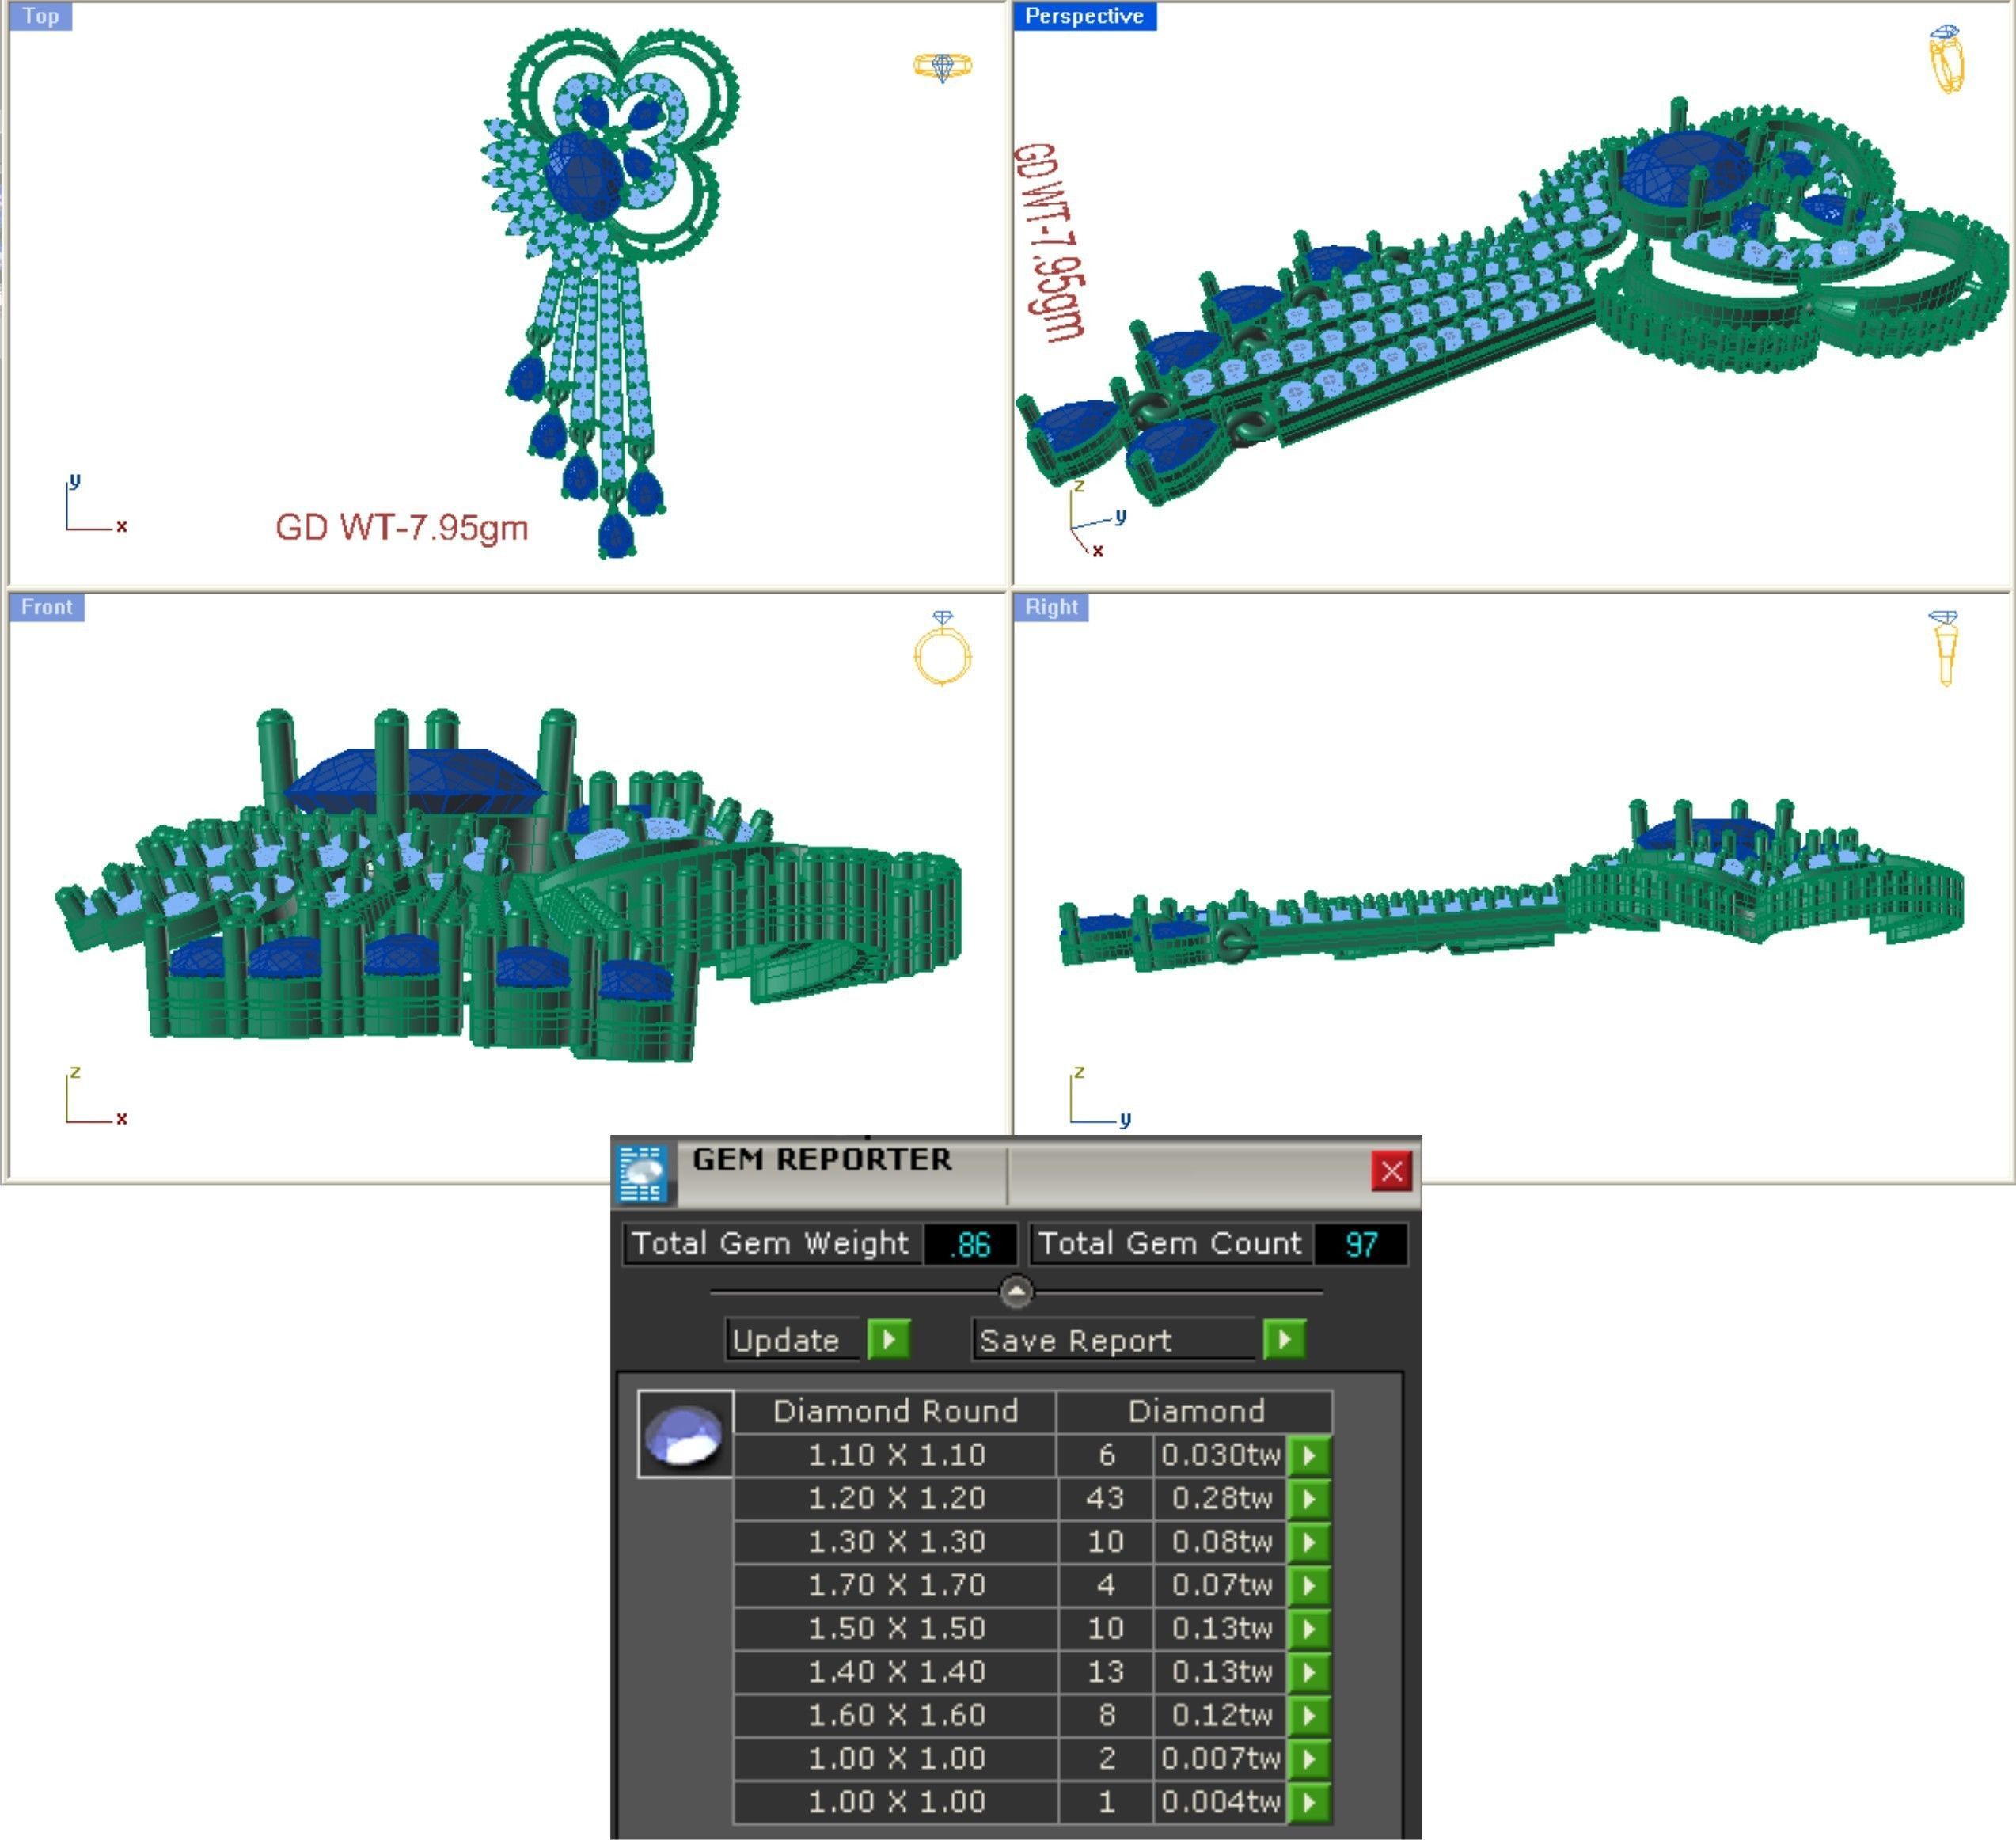Collapse panel using the round up-arrow handle
Image resolution: width=2016 pixels, height=1840 pixels.
click(1016, 1292)
